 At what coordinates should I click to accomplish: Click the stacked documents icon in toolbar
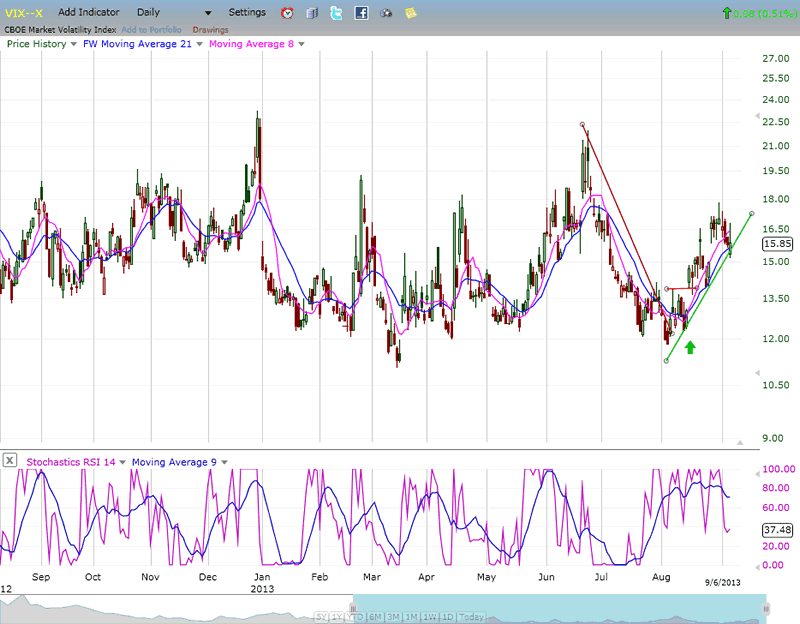pos(313,13)
